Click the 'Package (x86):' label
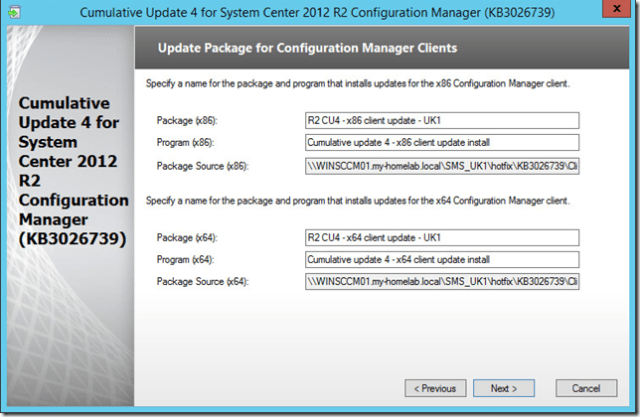The height and width of the screenshot is (417, 640). pos(187,121)
